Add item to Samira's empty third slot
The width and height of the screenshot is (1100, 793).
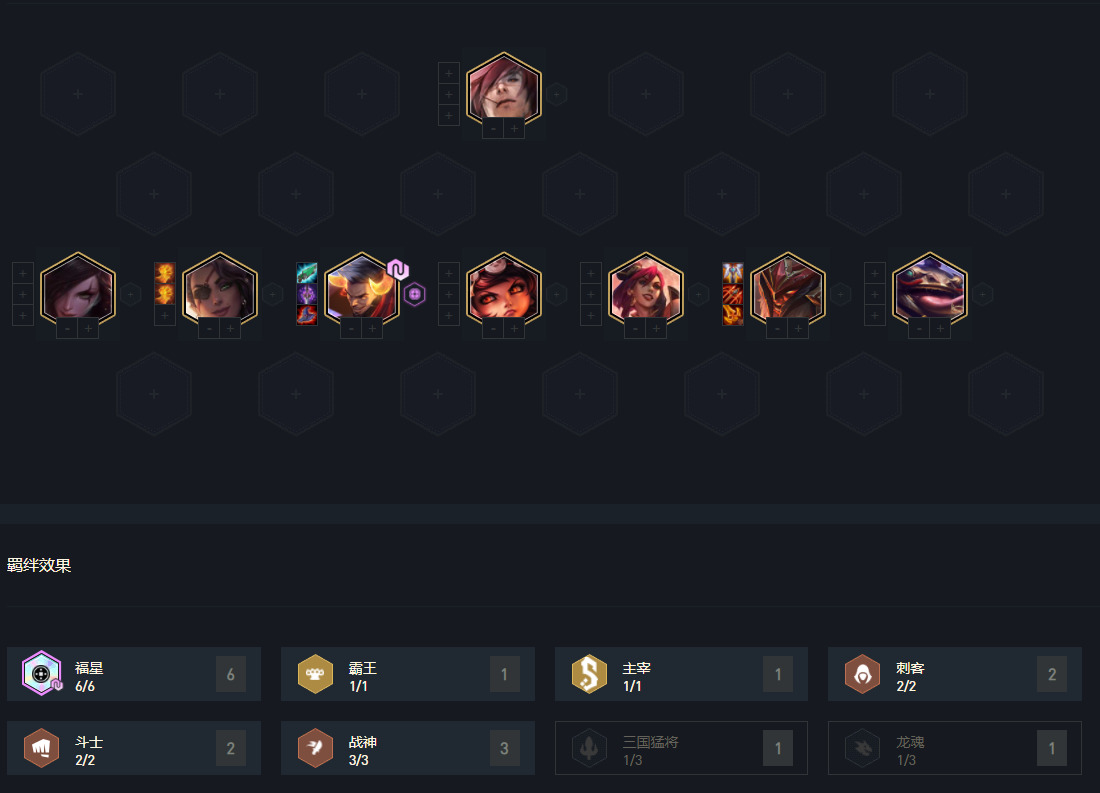click(164, 316)
